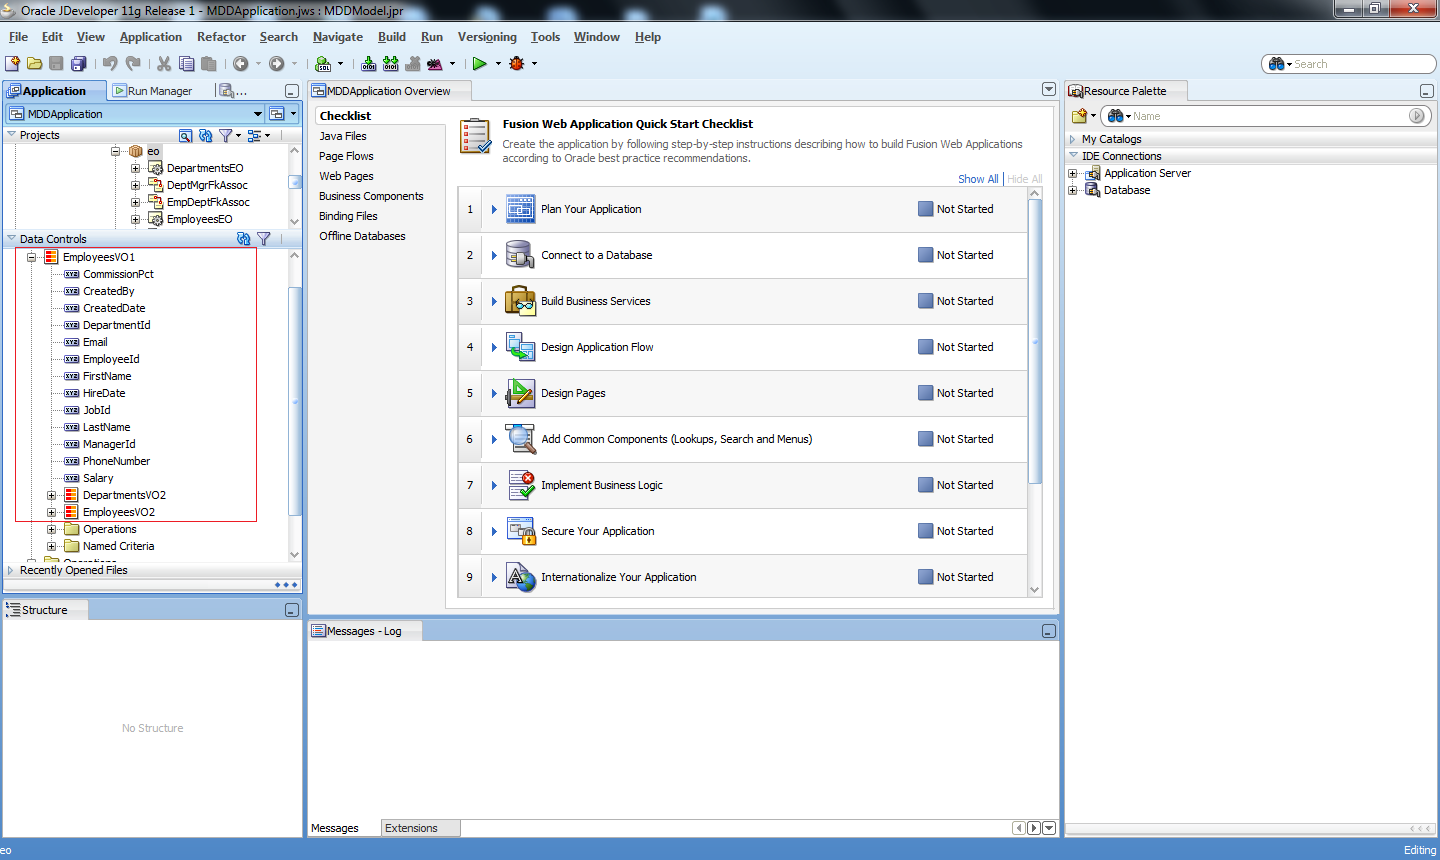
Task: Open Navigator Display Options in the Projects header
Action: click(254, 135)
